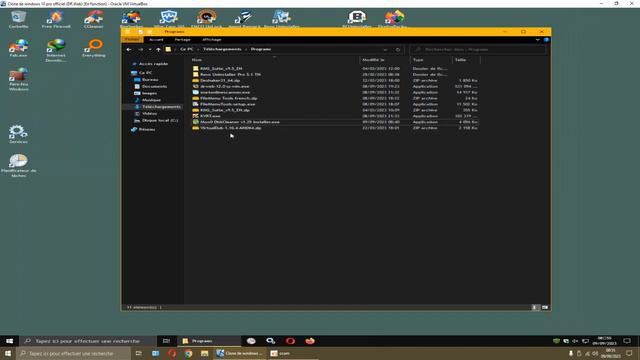Go back with the Explorer back arrow
This screenshot has width=640, height=360.
point(129,49)
